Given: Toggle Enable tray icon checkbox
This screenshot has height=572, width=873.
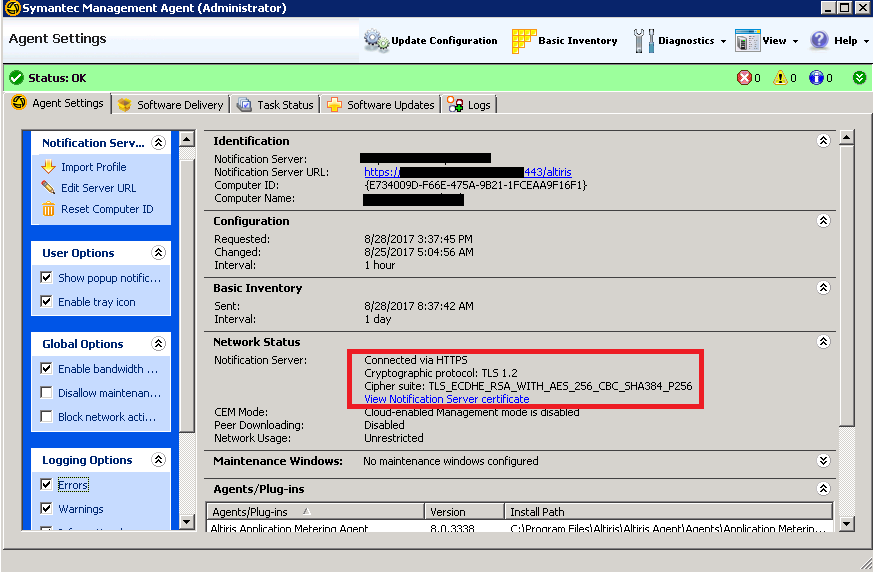Looking at the screenshot, I should (46, 301).
